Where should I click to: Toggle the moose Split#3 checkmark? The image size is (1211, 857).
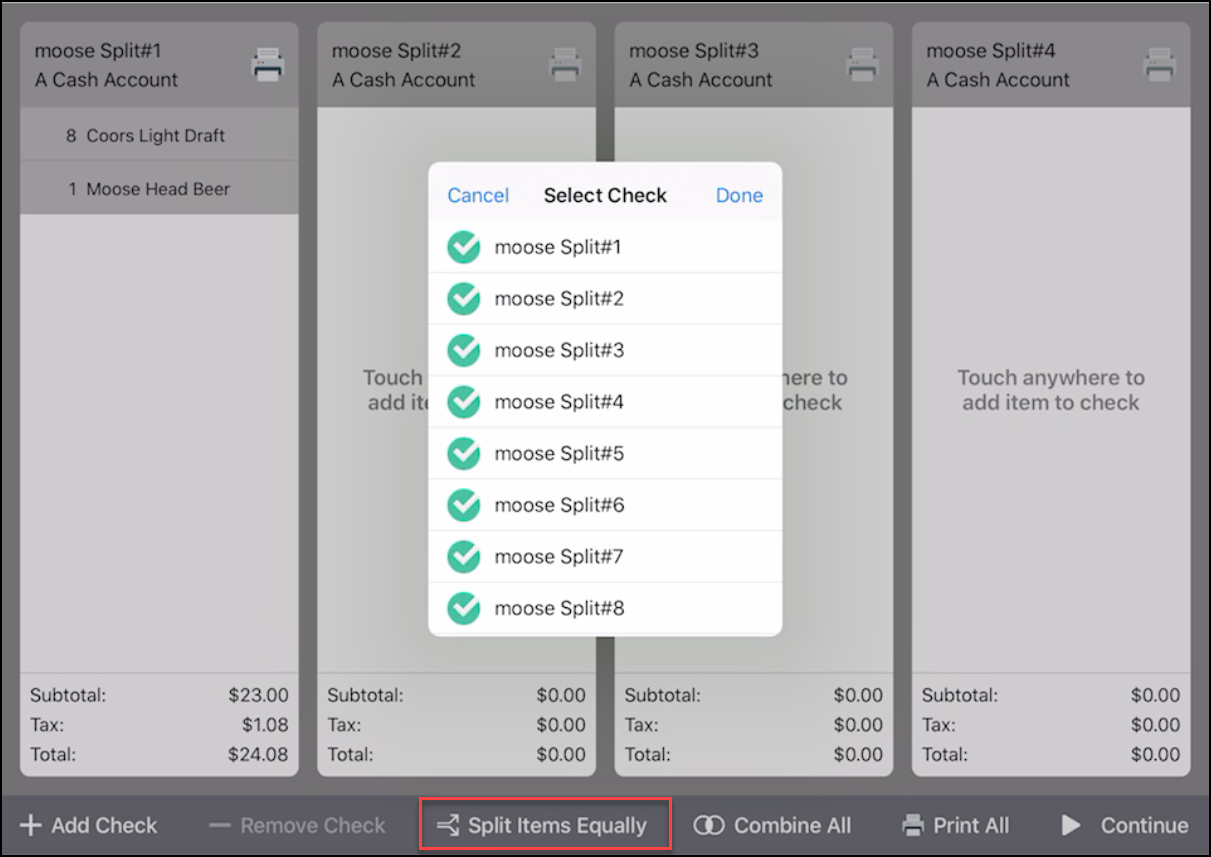coord(464,350)
